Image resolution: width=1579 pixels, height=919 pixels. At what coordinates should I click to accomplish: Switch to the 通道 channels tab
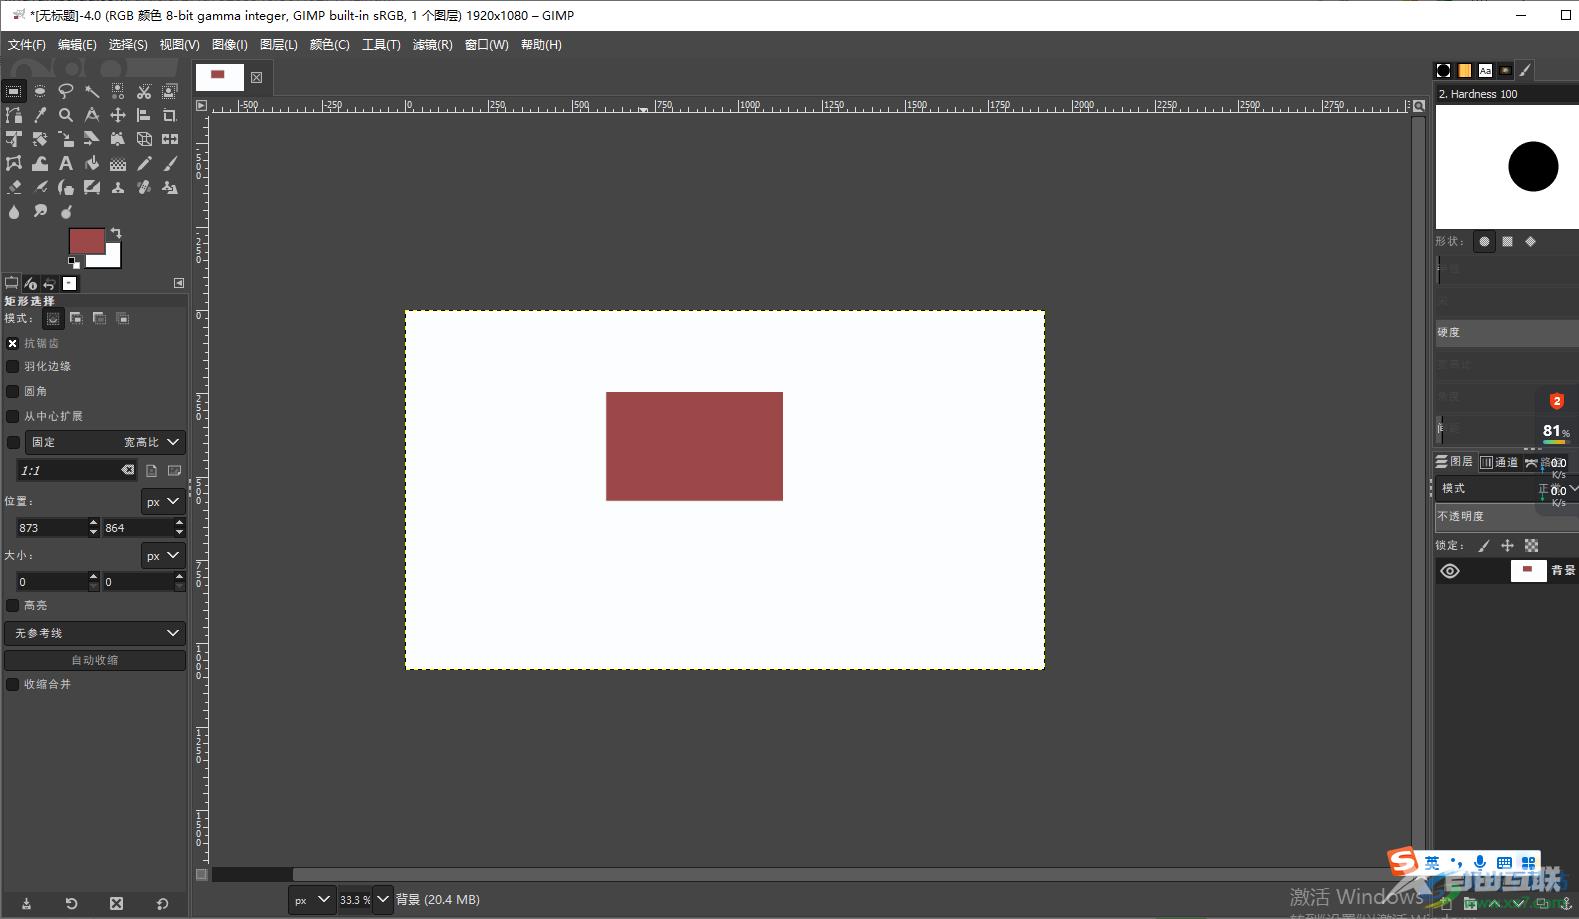click(1499, 462)
